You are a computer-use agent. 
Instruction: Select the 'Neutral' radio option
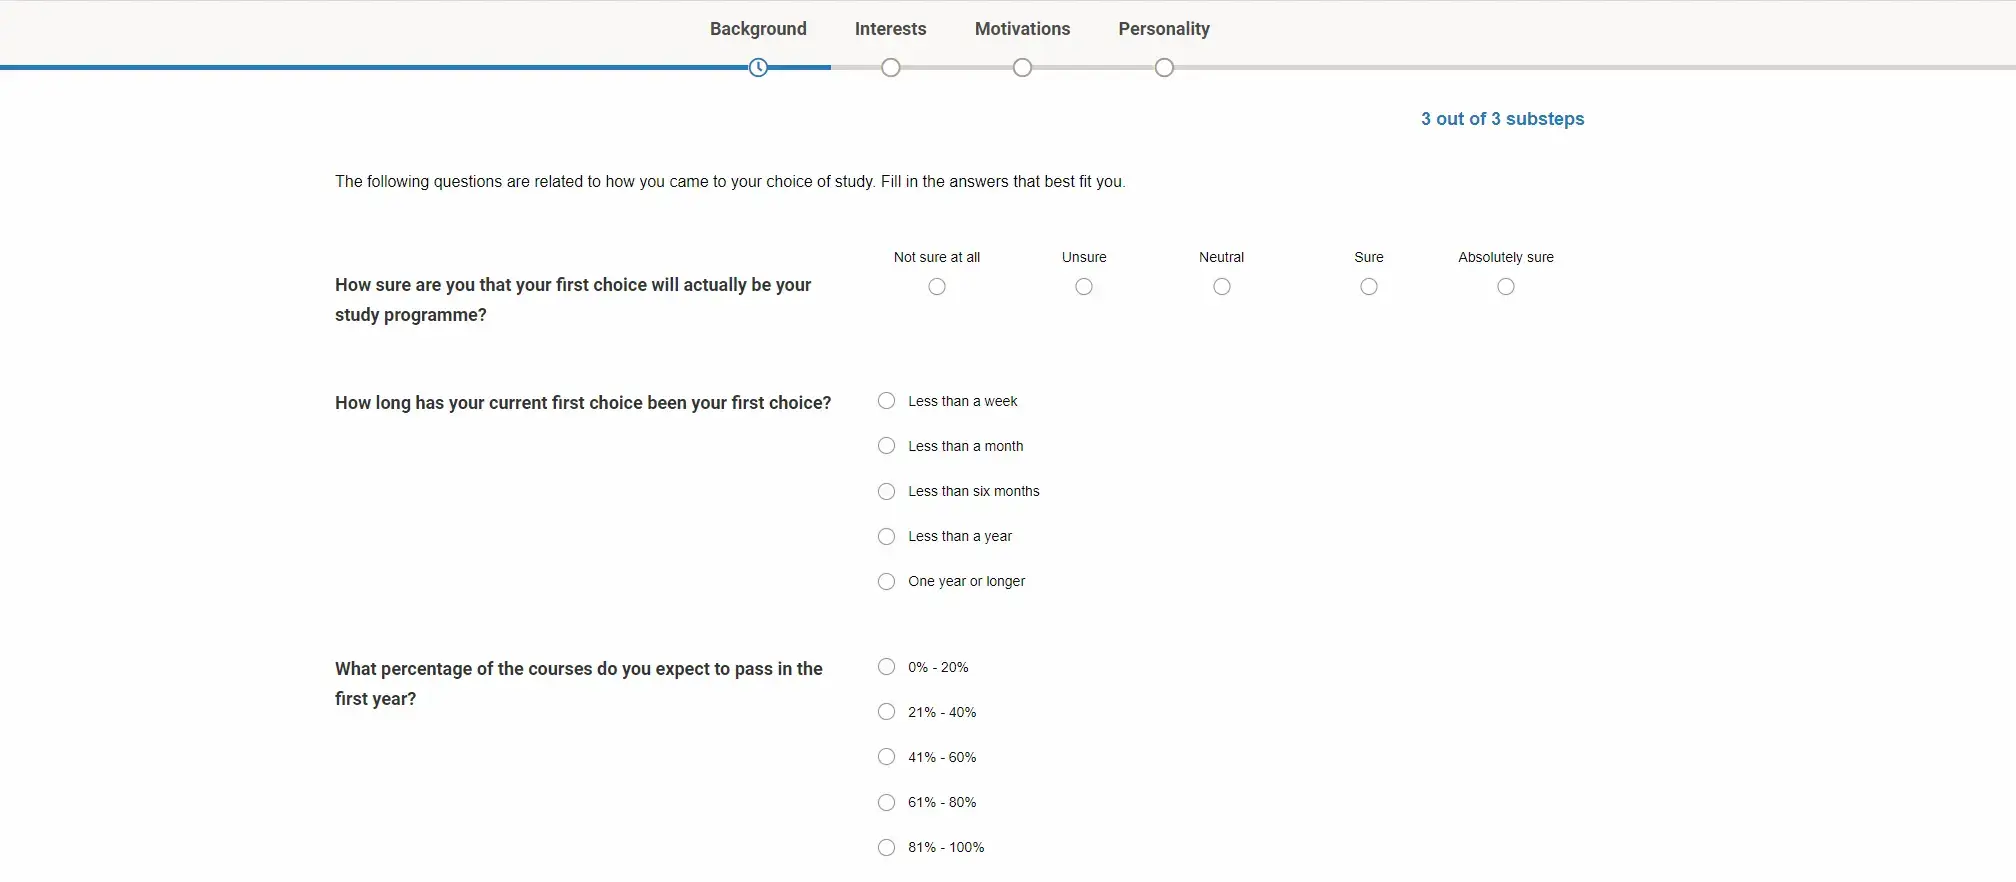click(1222, 287)
